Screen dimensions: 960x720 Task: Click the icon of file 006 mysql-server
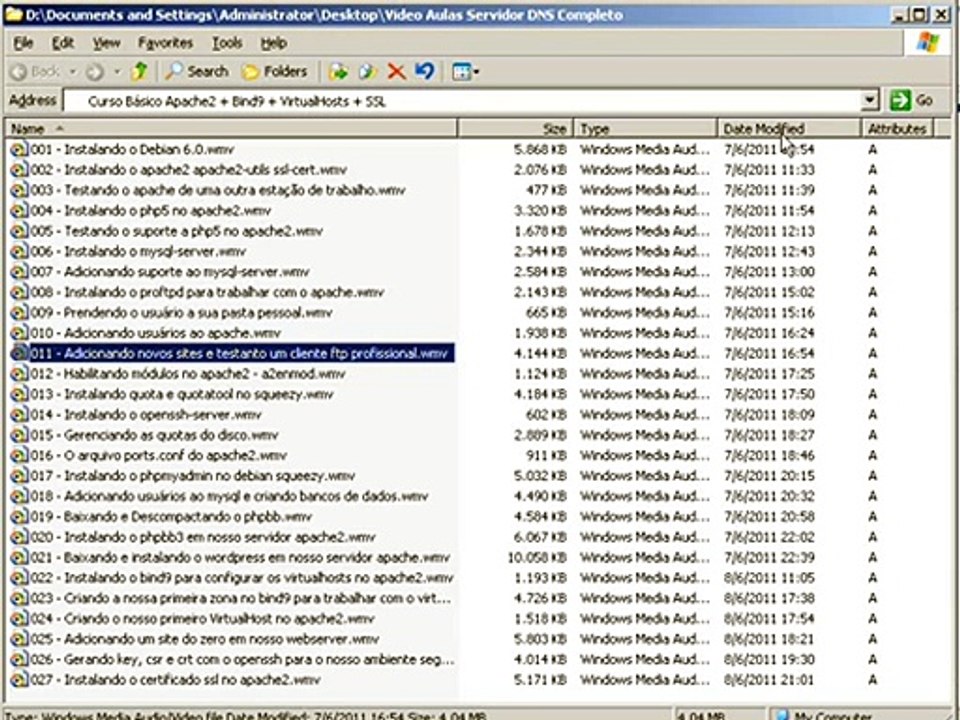click(x=19, y=252)
